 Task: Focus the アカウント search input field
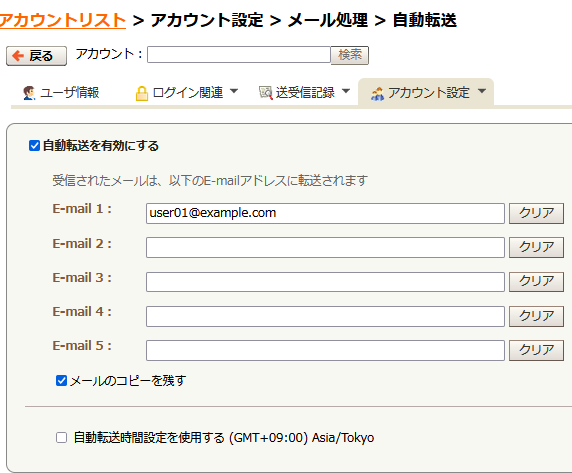pos(239,55)
